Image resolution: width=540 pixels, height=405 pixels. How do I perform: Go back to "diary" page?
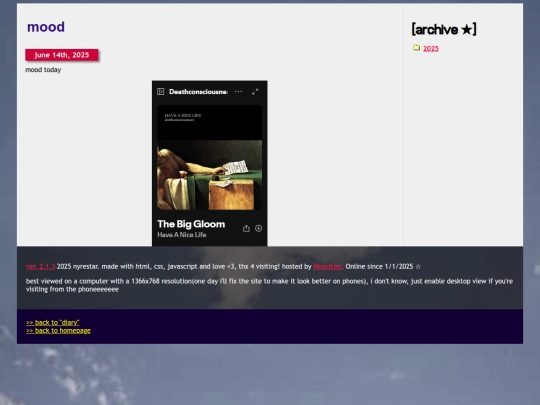tap(53, 323)
